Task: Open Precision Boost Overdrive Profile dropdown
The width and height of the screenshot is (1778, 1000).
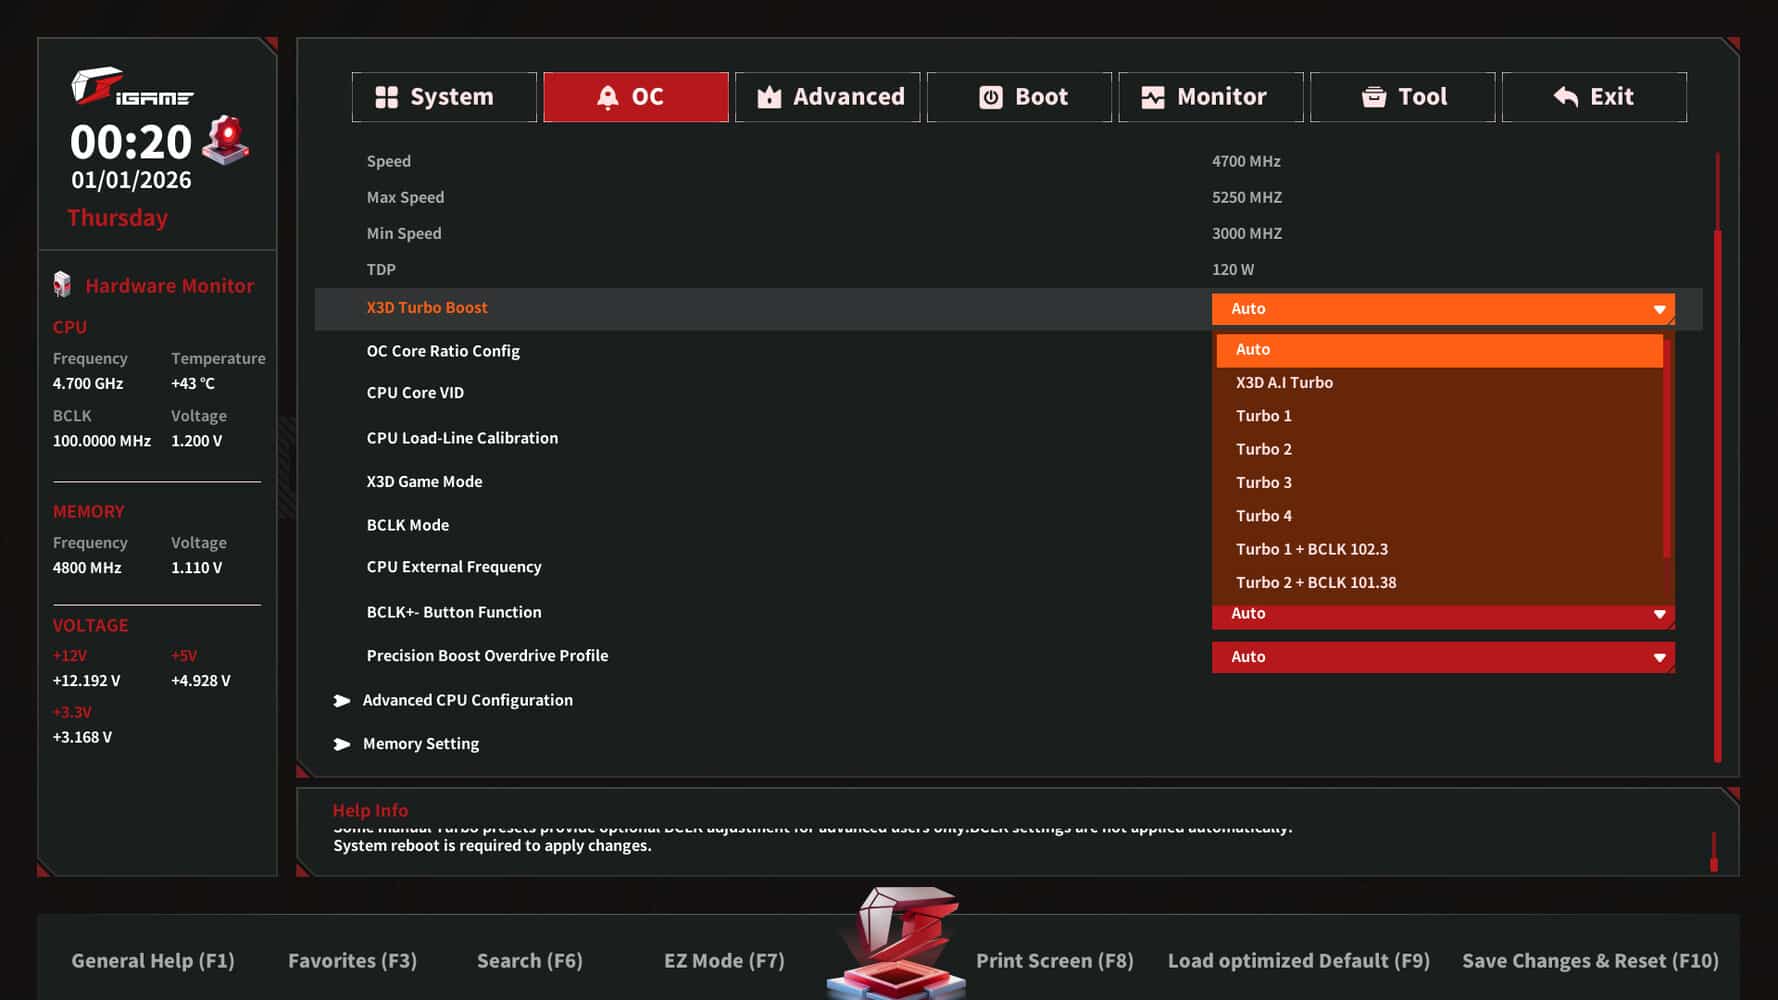Action: coord(1443,657)
